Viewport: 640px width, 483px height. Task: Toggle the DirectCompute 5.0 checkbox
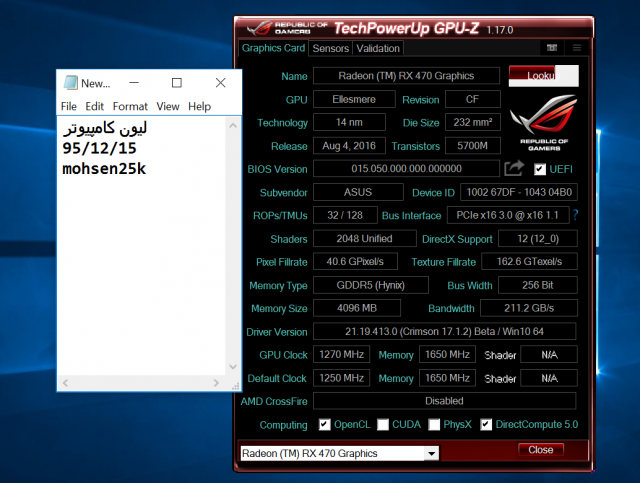coord(486,424)
